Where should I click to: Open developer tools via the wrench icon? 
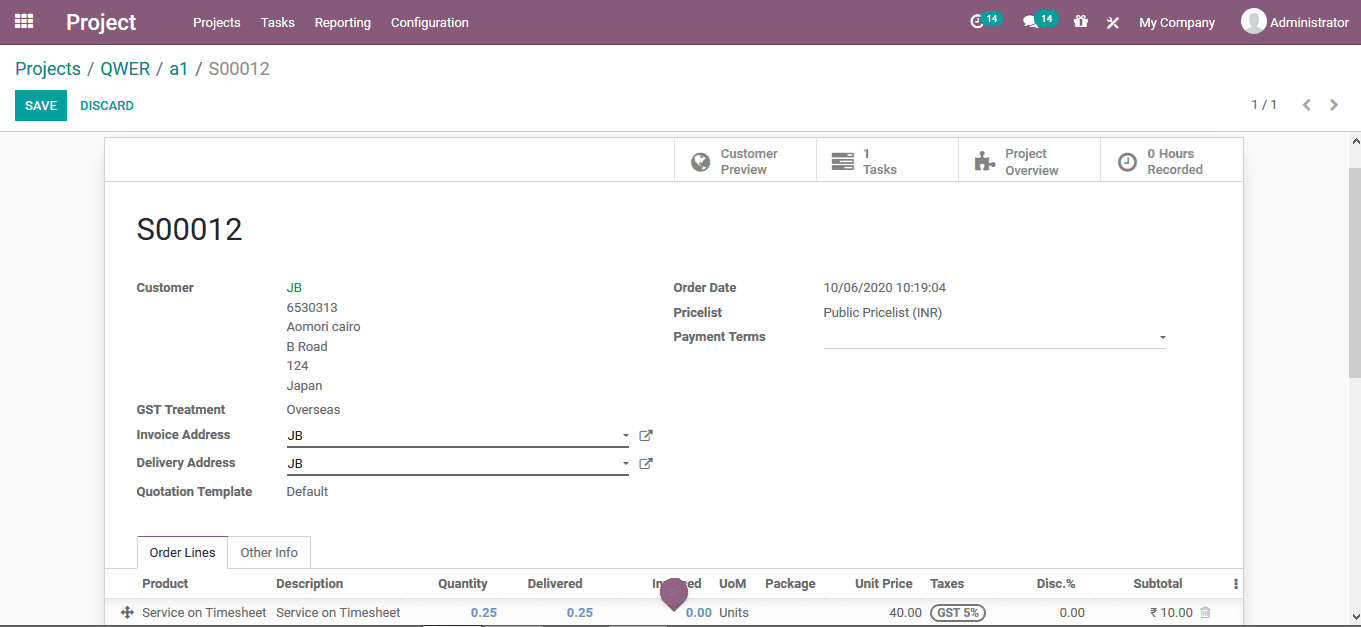click(1112, 22)
